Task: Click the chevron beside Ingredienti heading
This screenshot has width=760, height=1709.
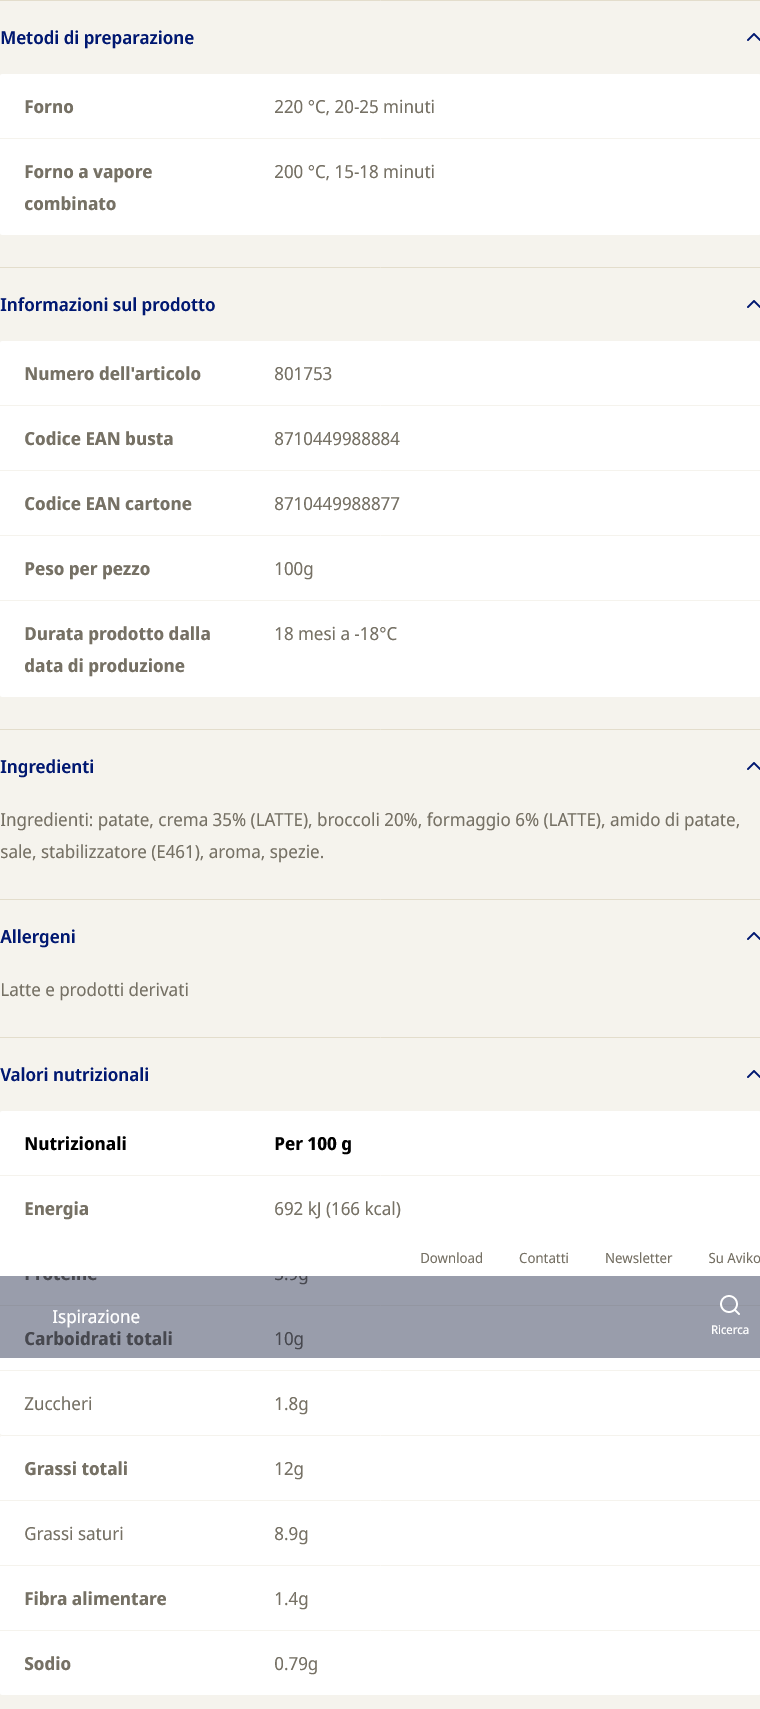Action: pos(753,767)
